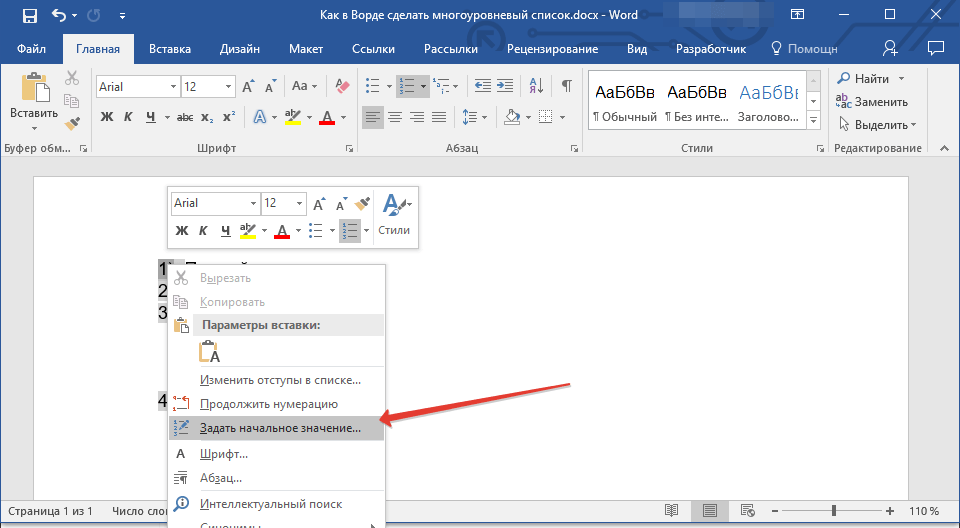Toggle strikethrough (abc) formatting in ribbon
This screenshot has width=960, height=528.
point(185,117)
